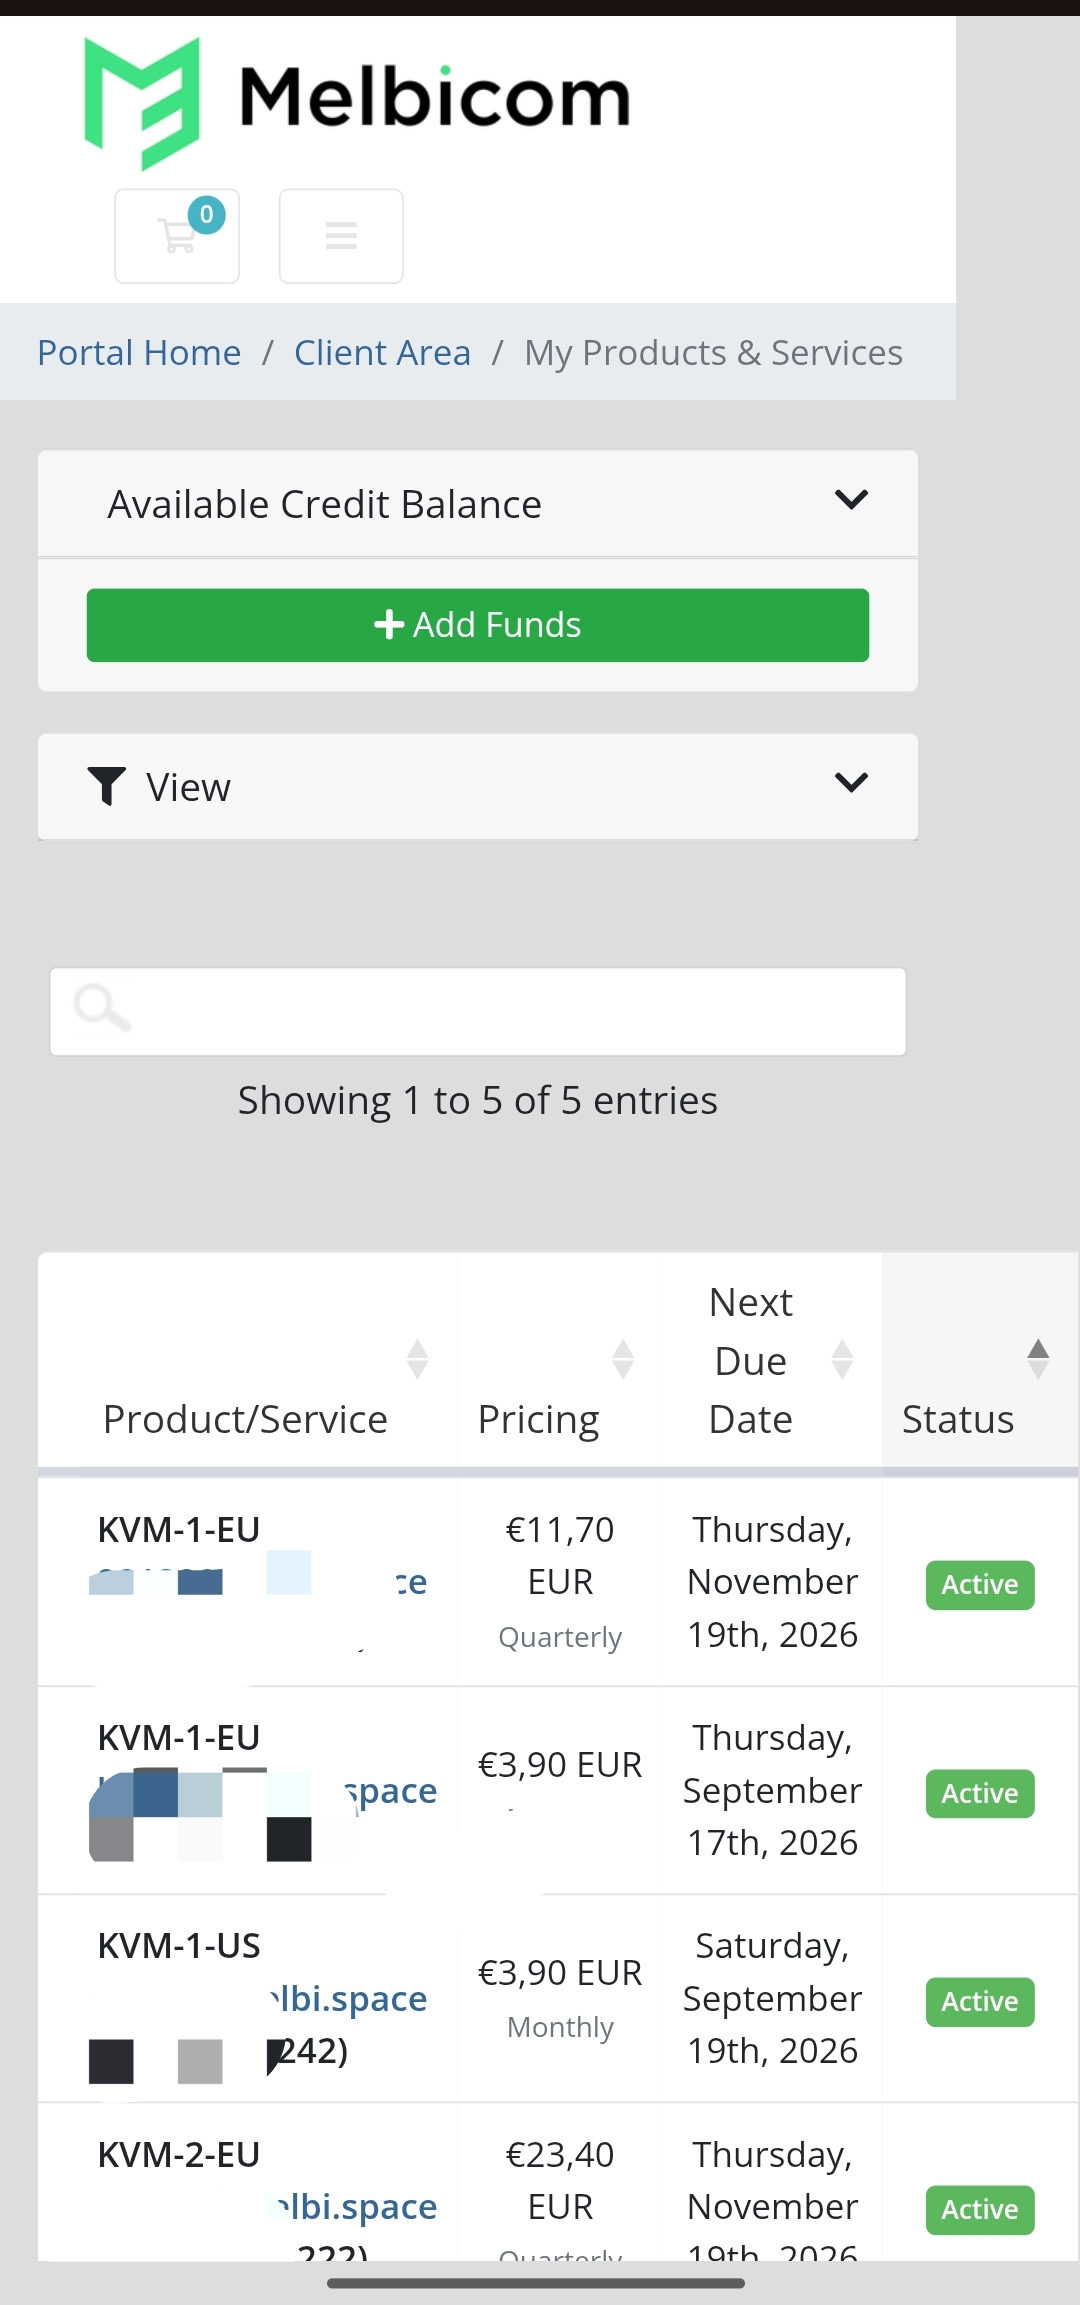Click Active badge for KVM-1-US service
This screenshot has width=1080, height=2305.
pyautogui.click(x=980, y=2002)
